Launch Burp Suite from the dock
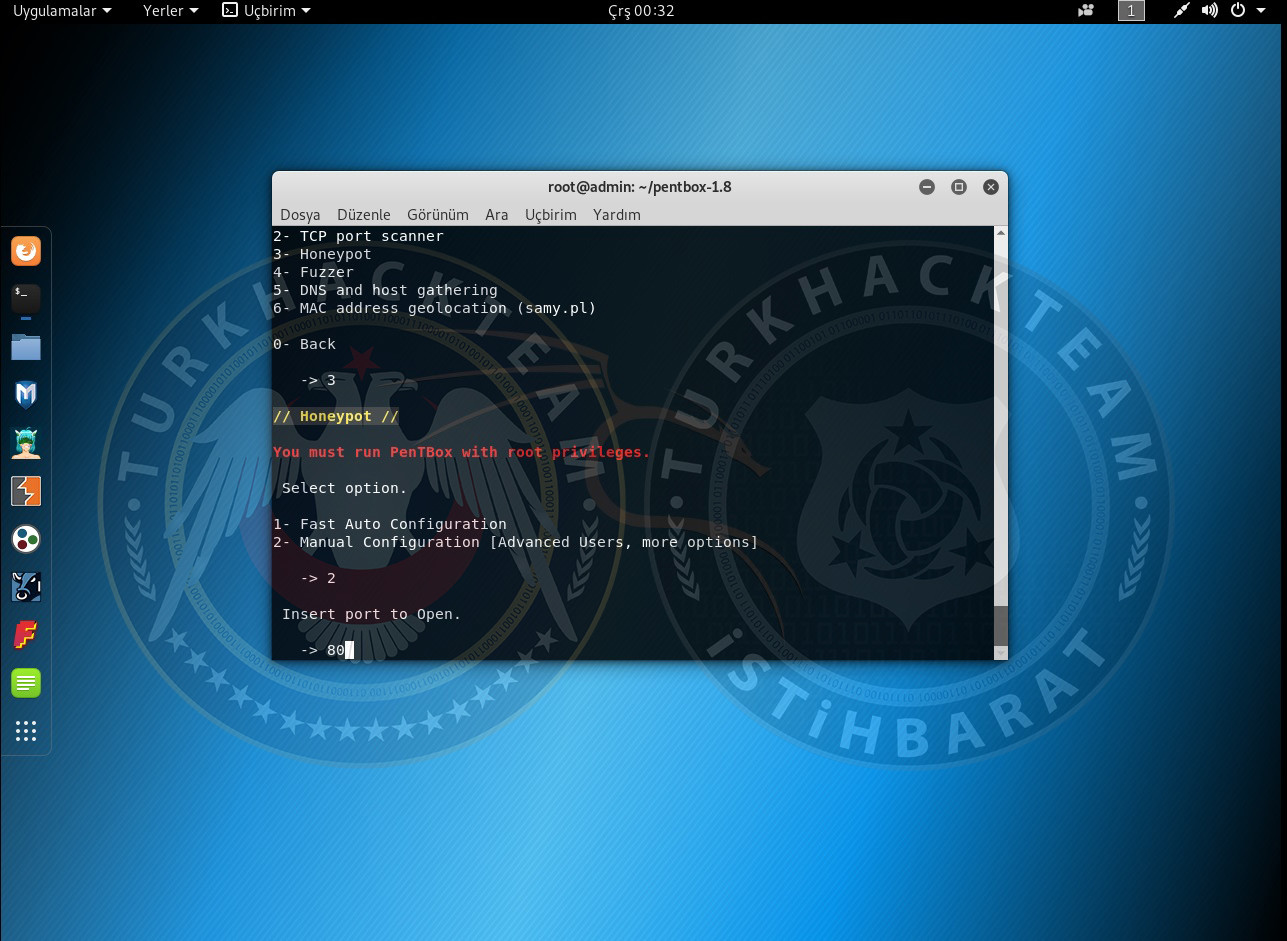This screenshot has width=1287, height=941. [x=26, y=491]
